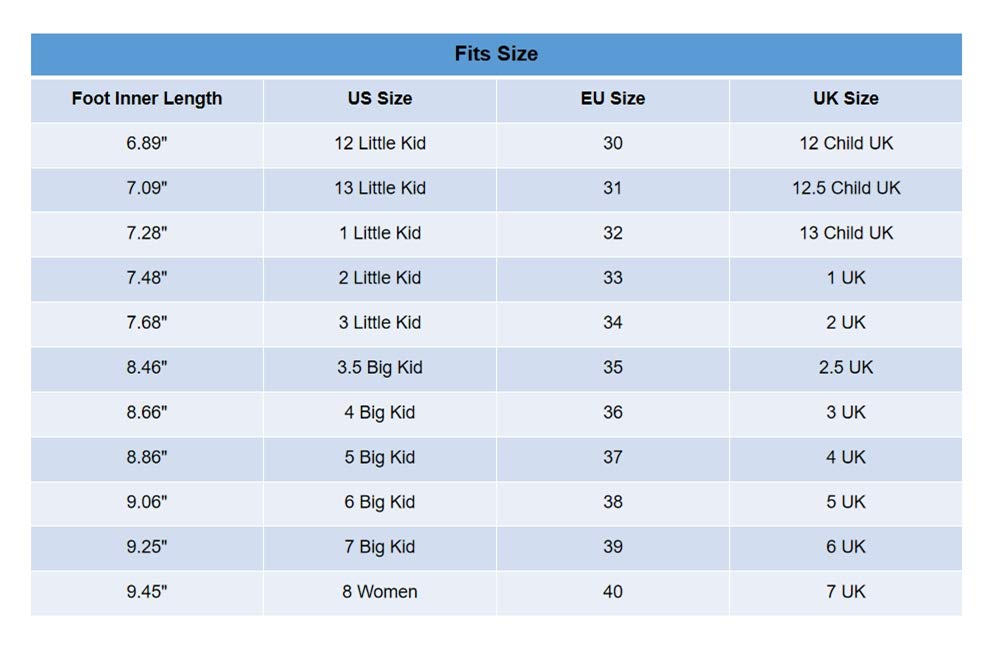Select the 6.89" foot length cell
This screenshot has width=1000, height=650.
click(x=147, y=143)
